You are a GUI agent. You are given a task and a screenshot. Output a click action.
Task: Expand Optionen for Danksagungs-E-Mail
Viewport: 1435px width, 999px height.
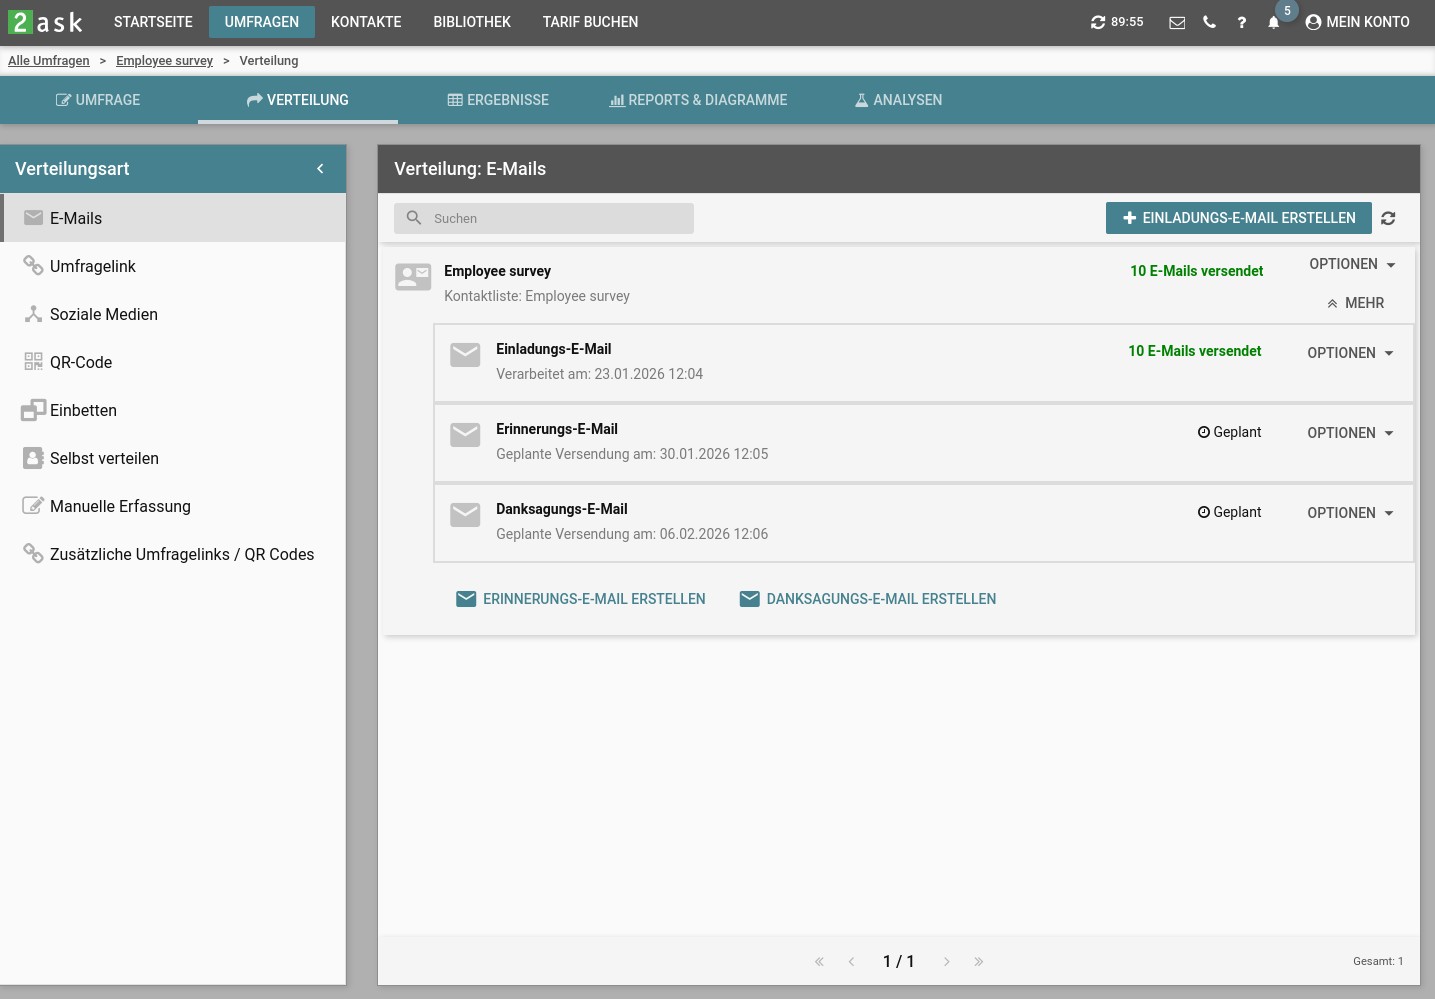[x=1350, y=513]
